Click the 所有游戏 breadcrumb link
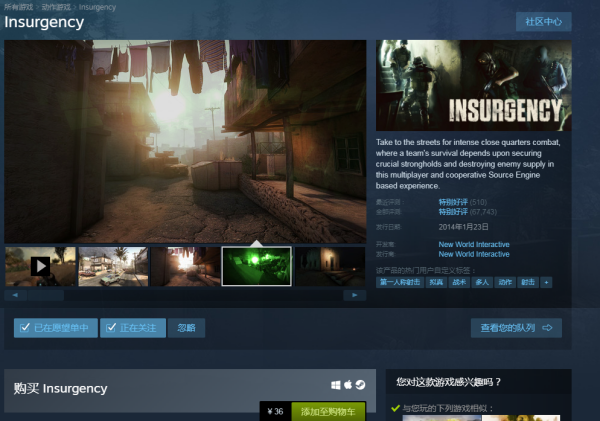 18,7
